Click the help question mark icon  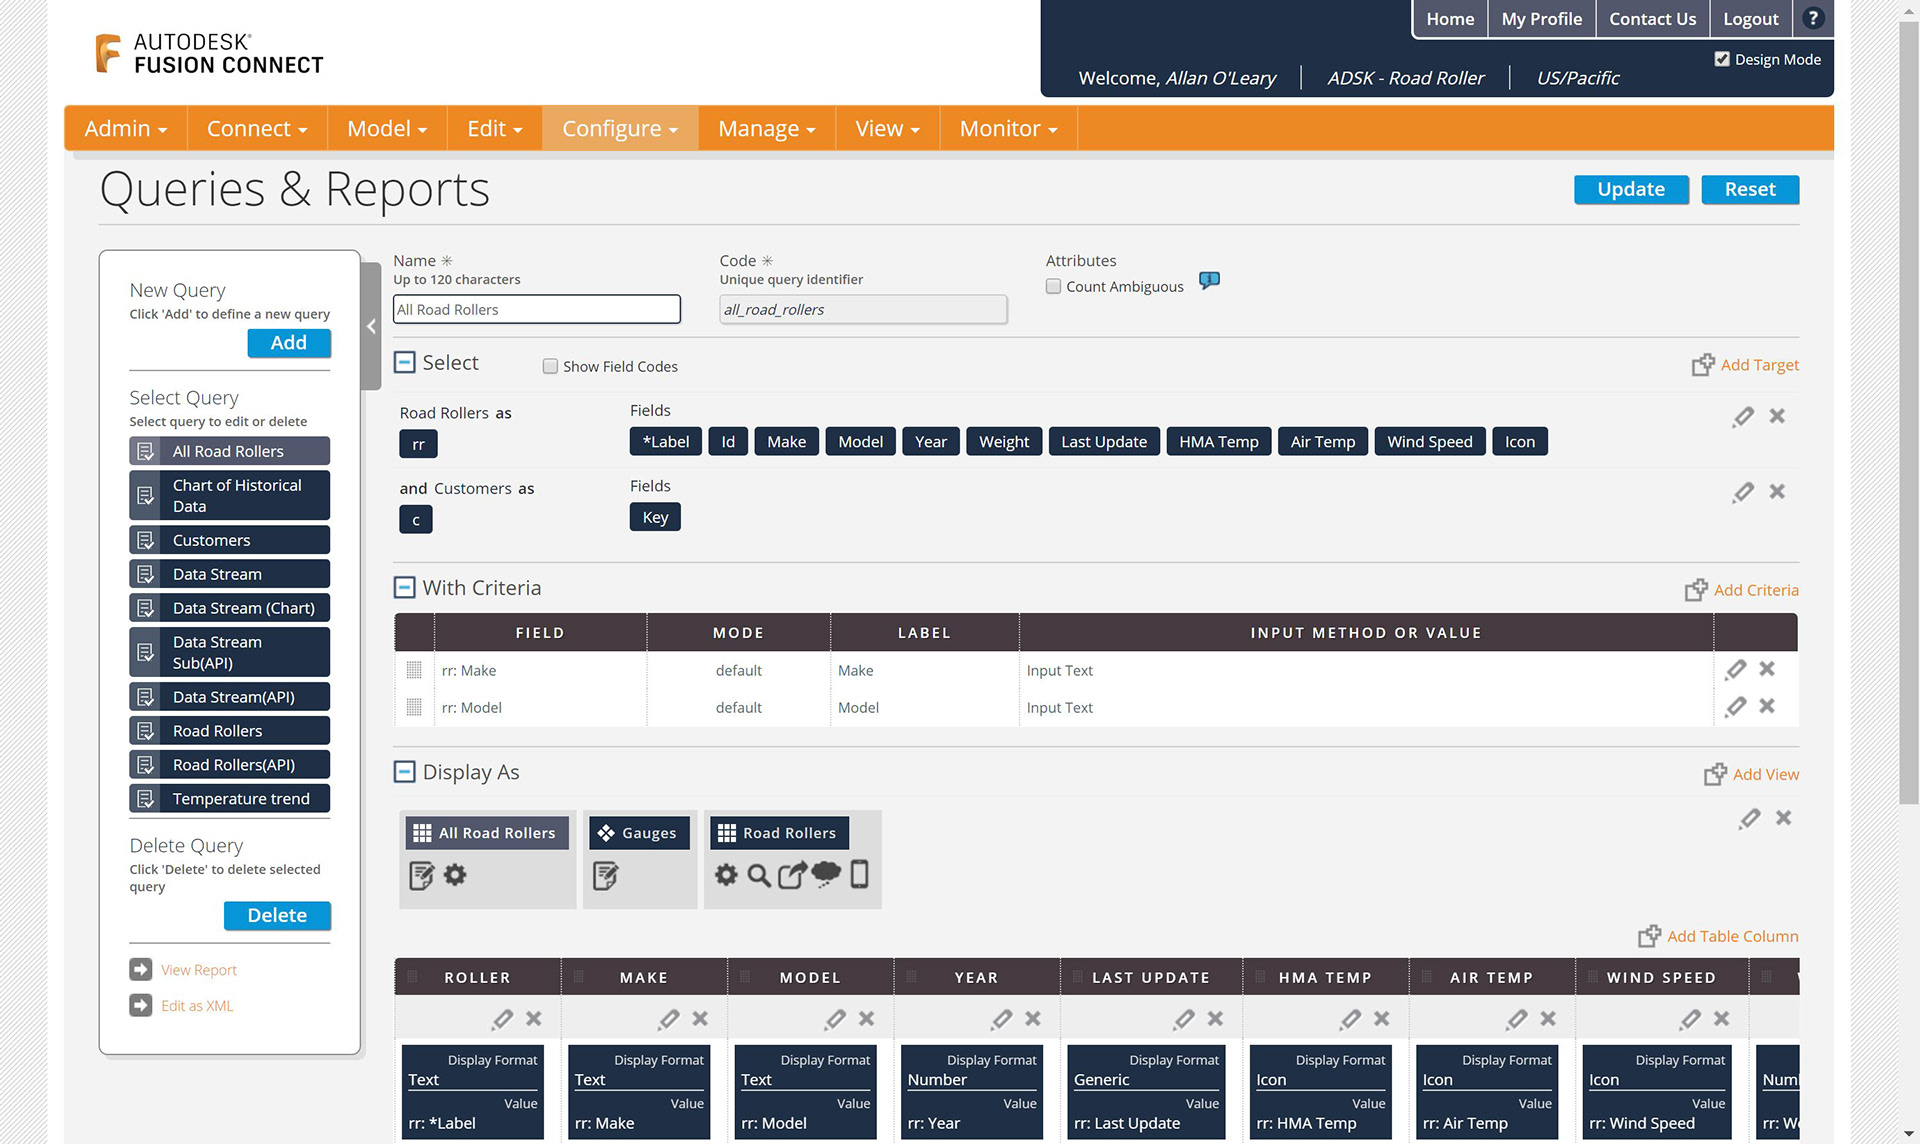pyautogui.click(x=1812, y=18)
